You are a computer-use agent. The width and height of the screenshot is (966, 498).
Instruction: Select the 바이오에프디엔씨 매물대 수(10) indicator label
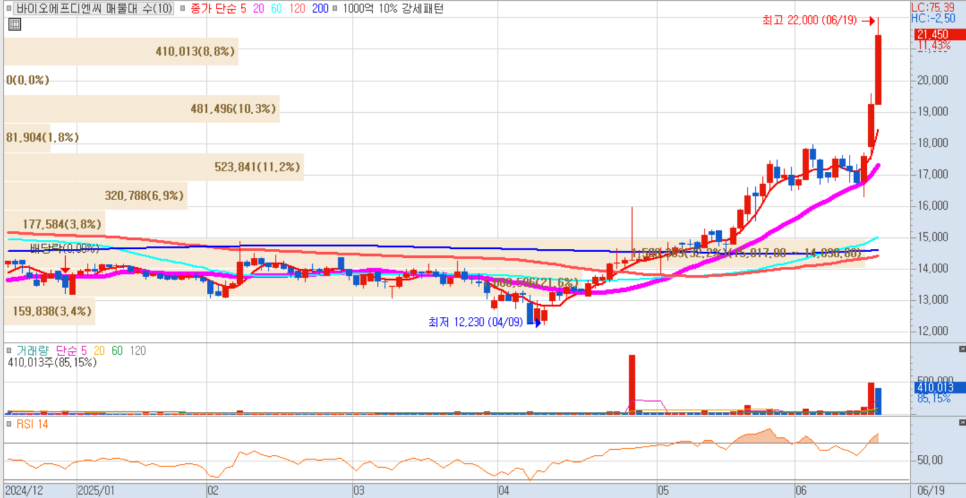click(x=94, y=9)
